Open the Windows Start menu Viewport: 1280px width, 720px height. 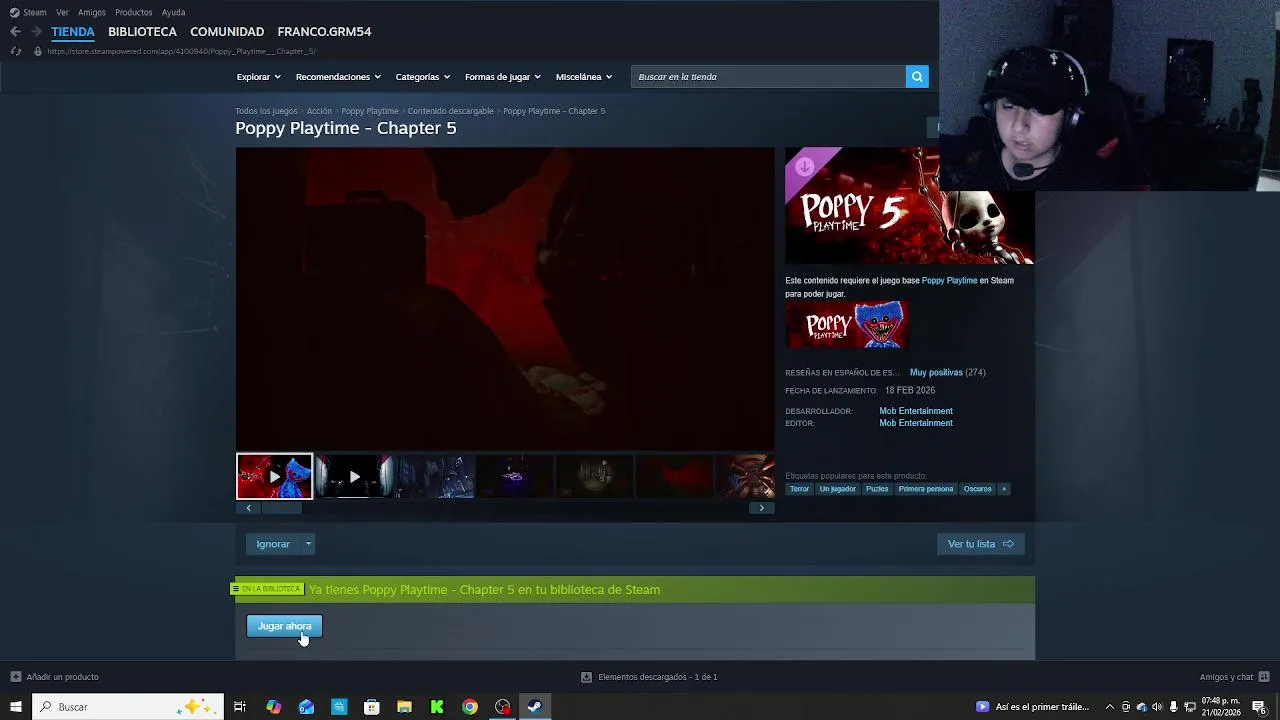[15, 707]
